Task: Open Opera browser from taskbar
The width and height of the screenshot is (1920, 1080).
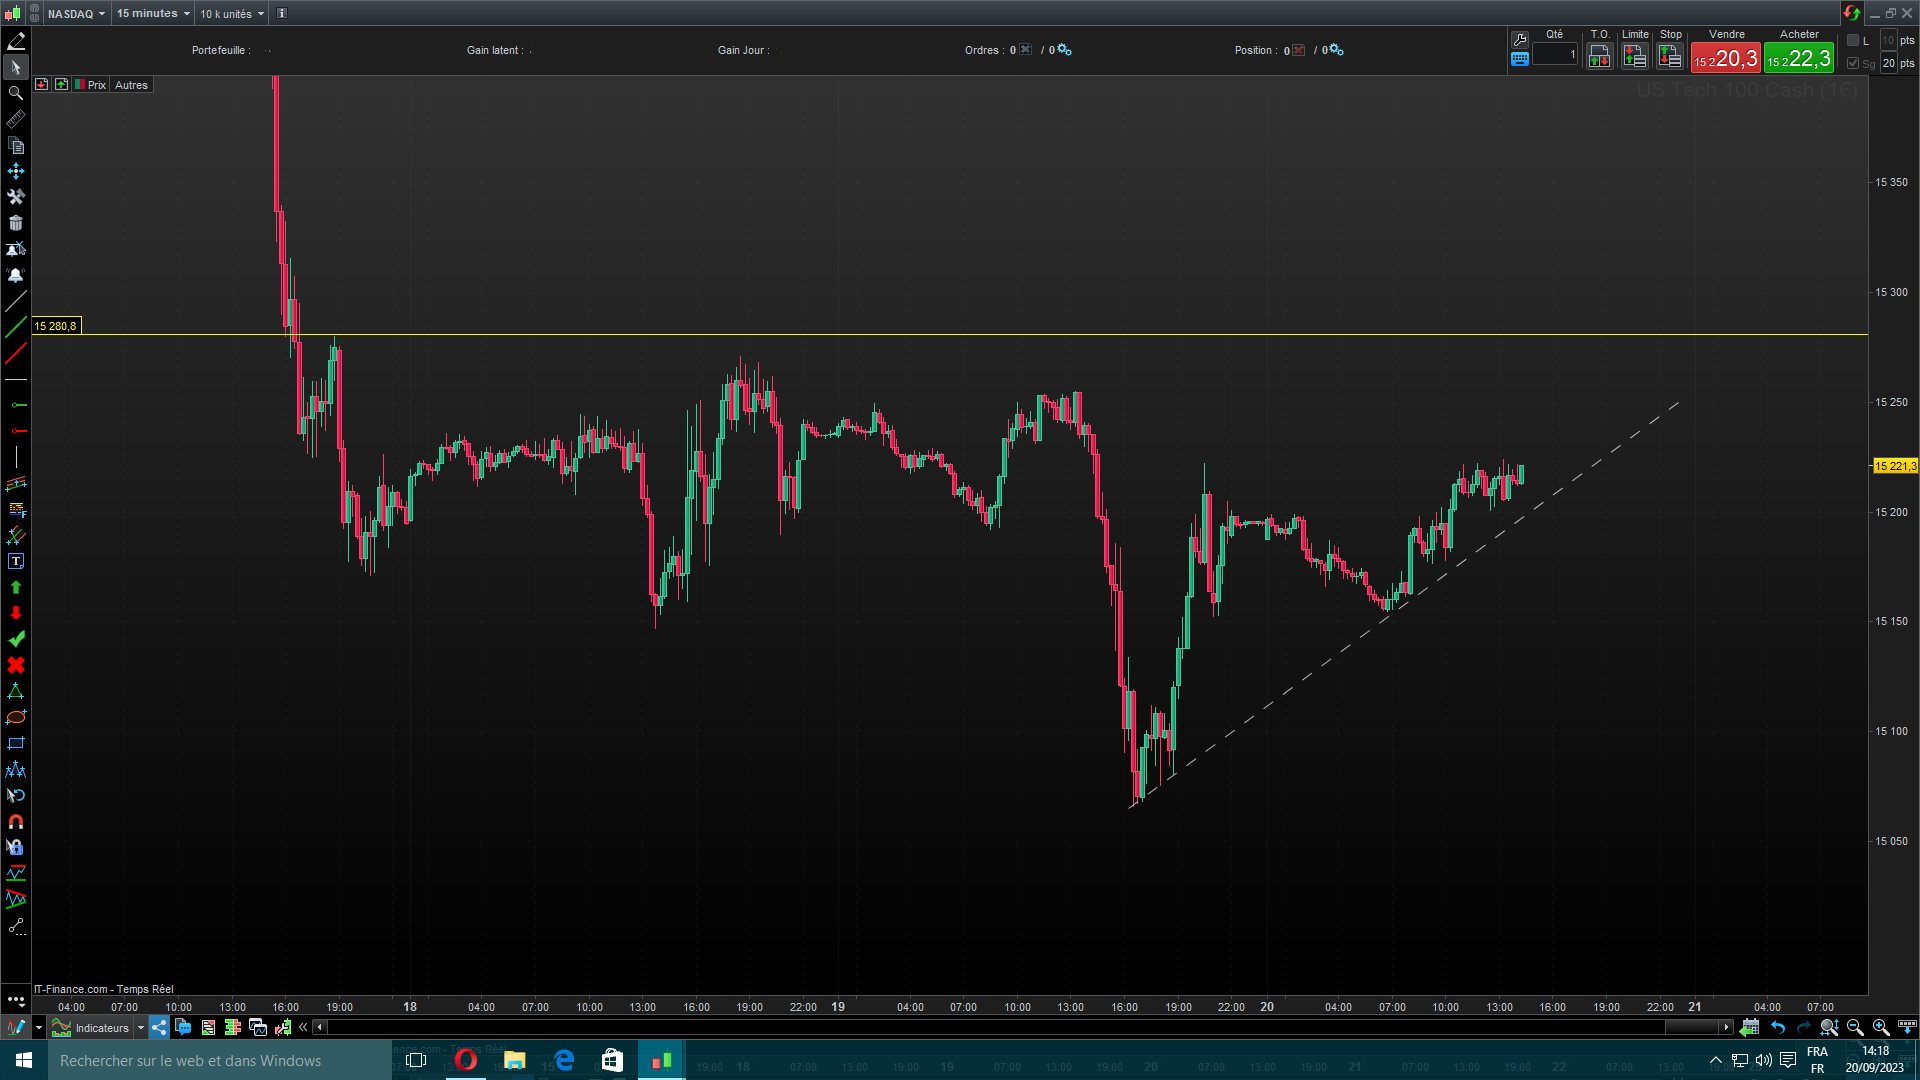Action: click(x=465, y=1060)
